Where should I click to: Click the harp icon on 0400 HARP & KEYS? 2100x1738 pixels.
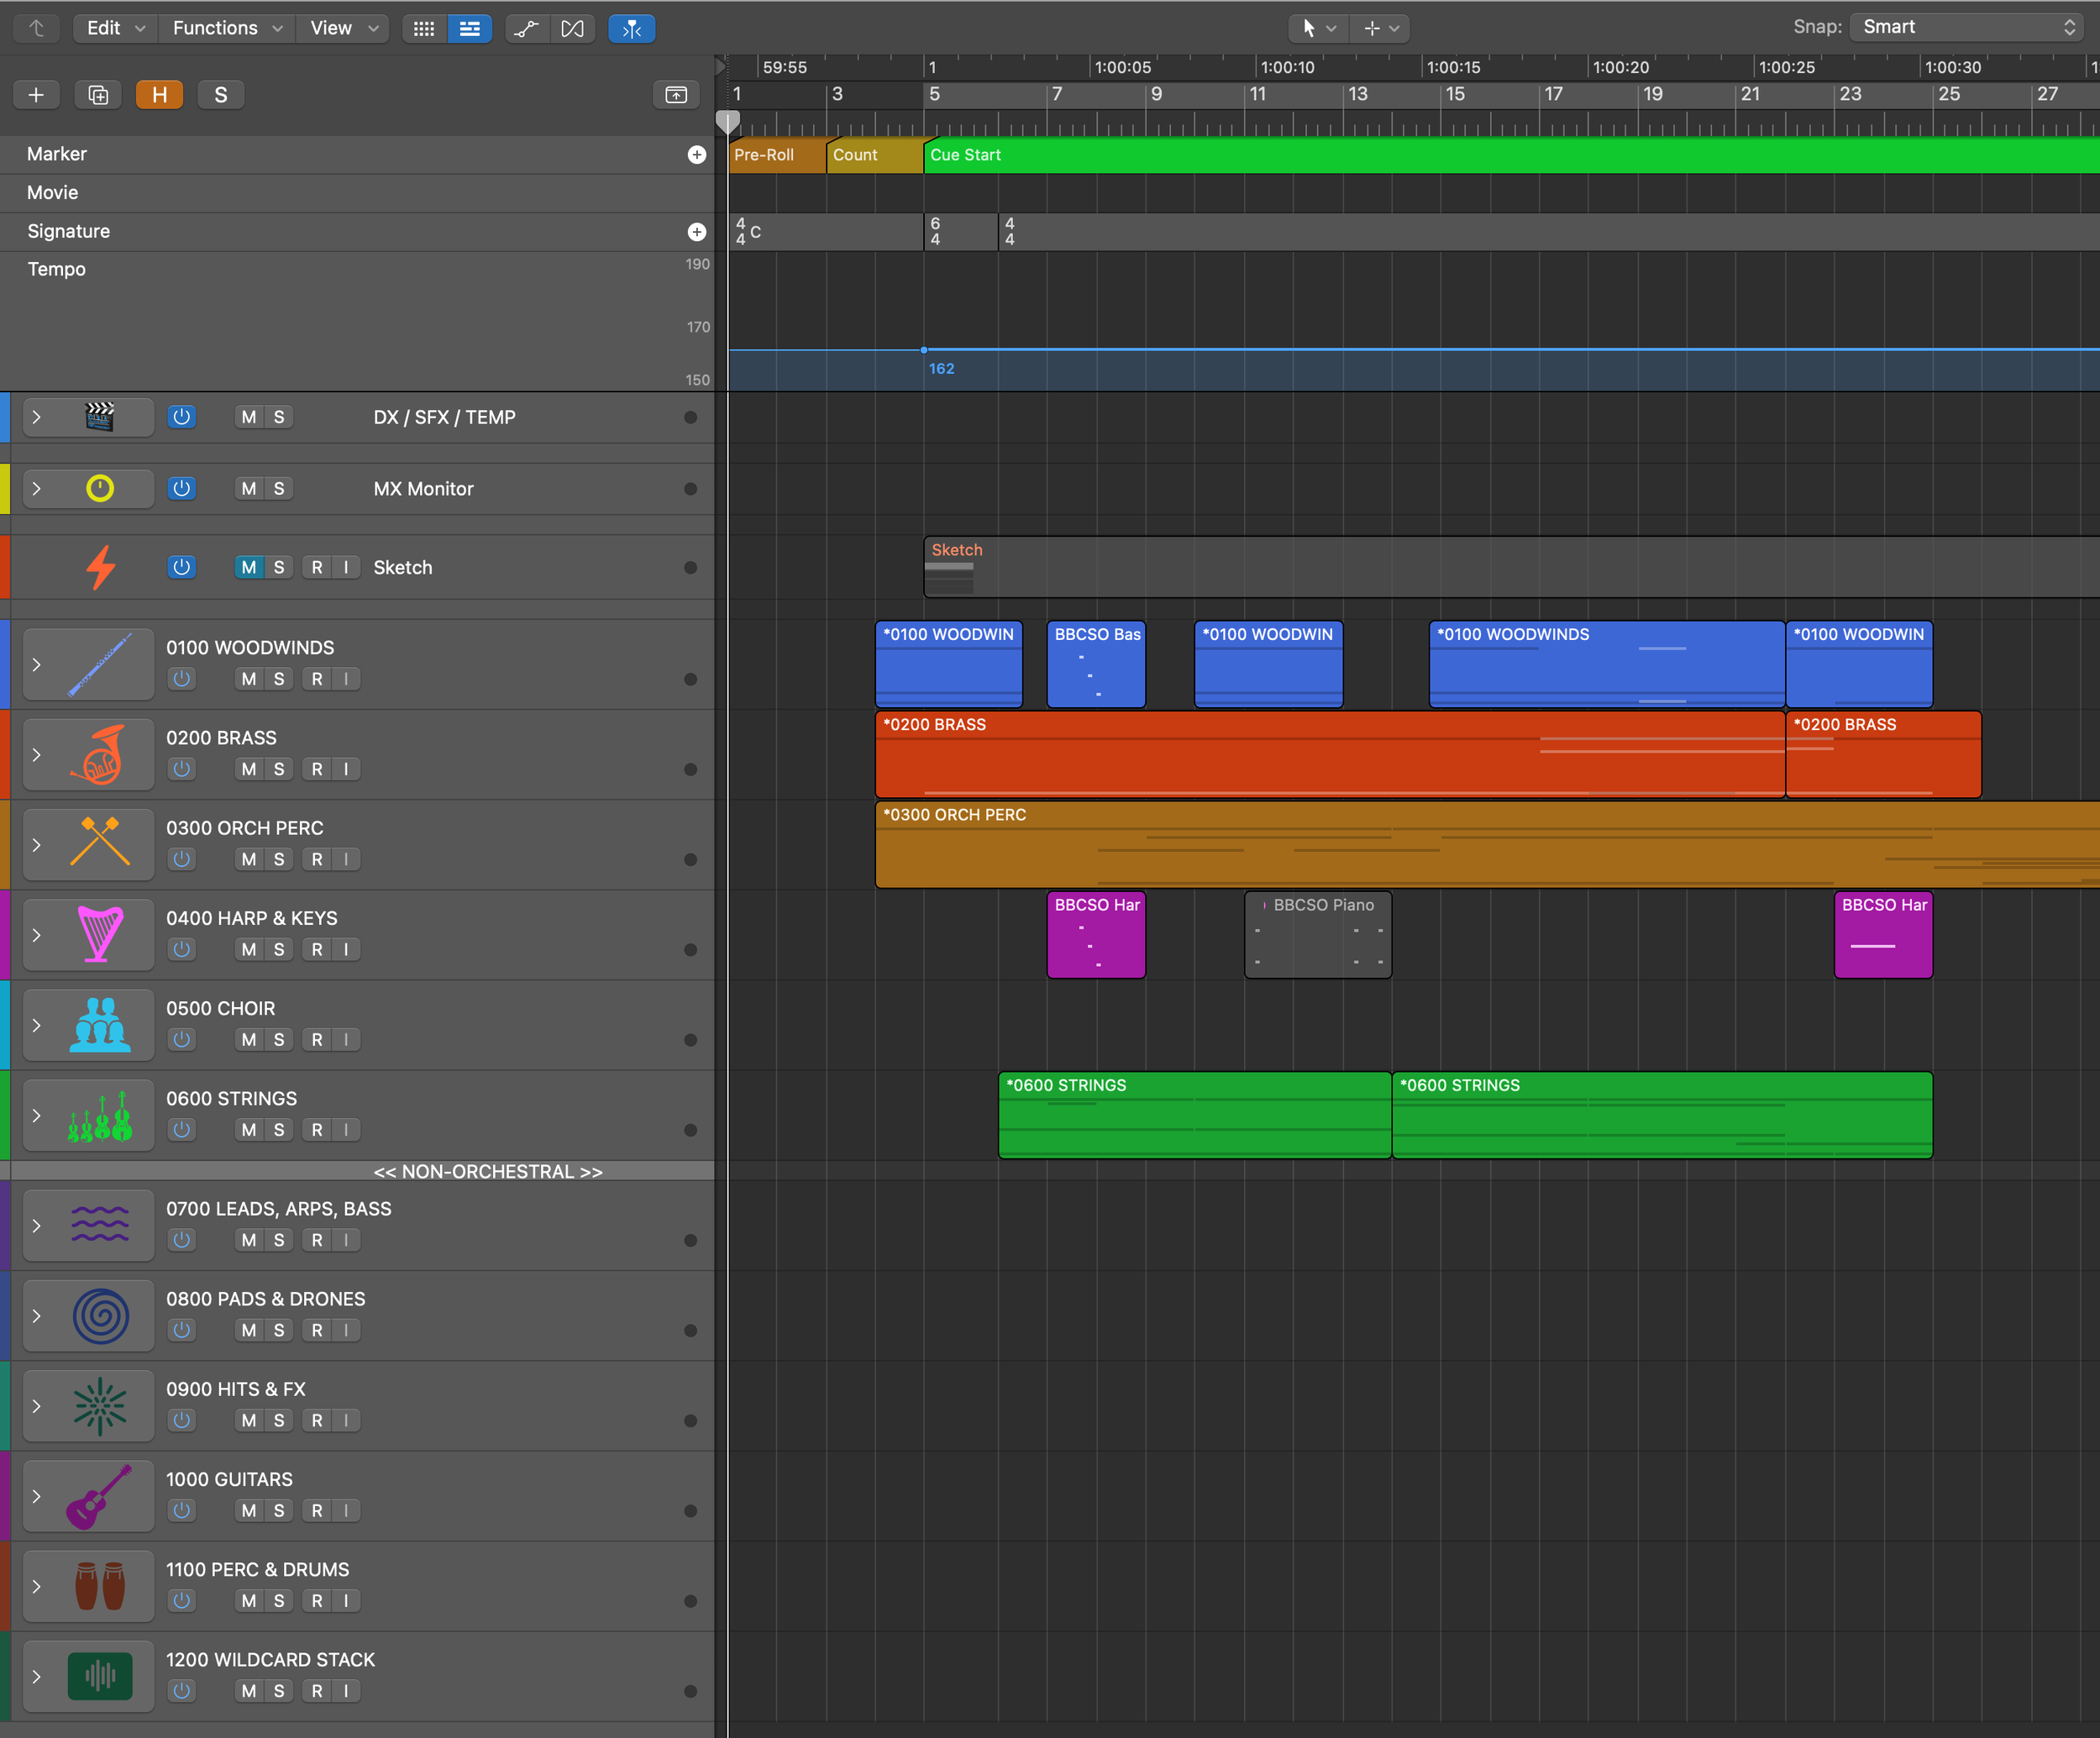pyautogui.click(x=99, y=934)
